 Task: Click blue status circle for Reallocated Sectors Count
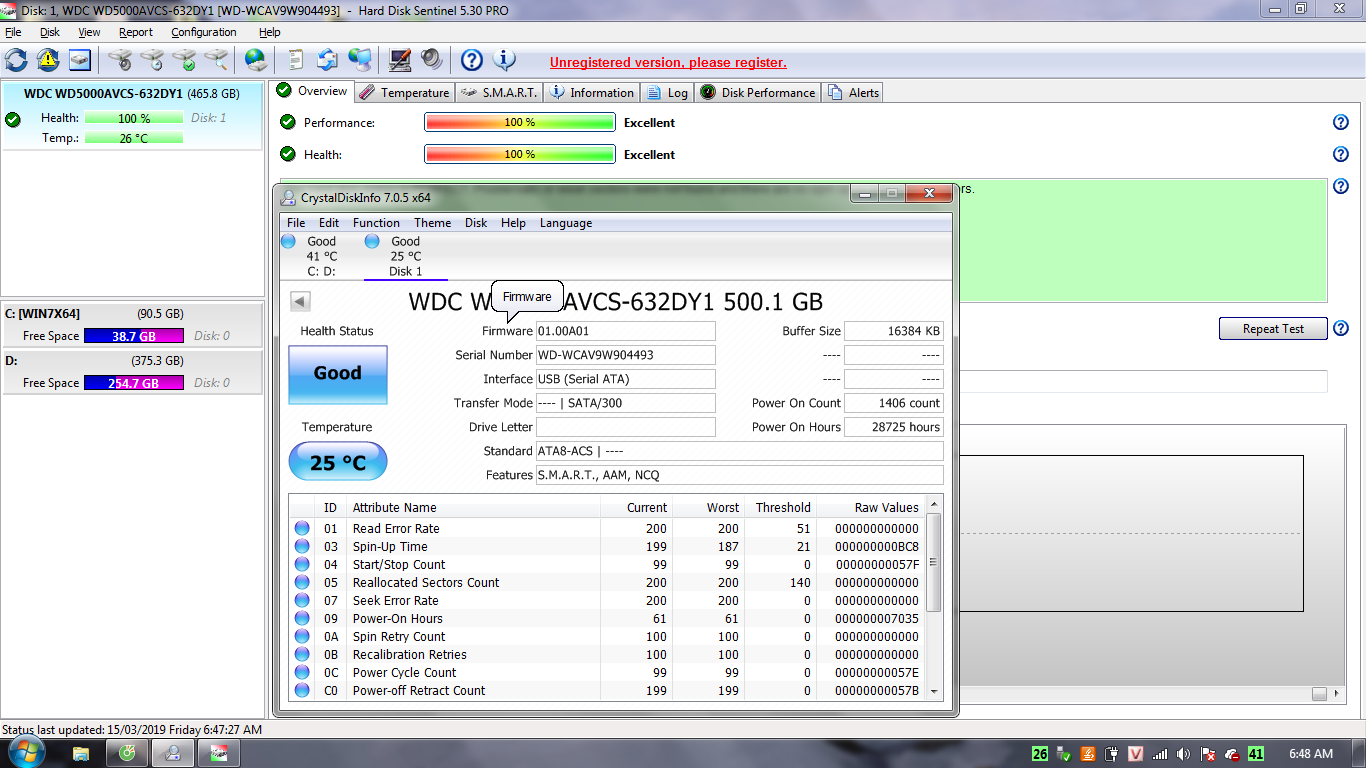(x=301, y=582)
